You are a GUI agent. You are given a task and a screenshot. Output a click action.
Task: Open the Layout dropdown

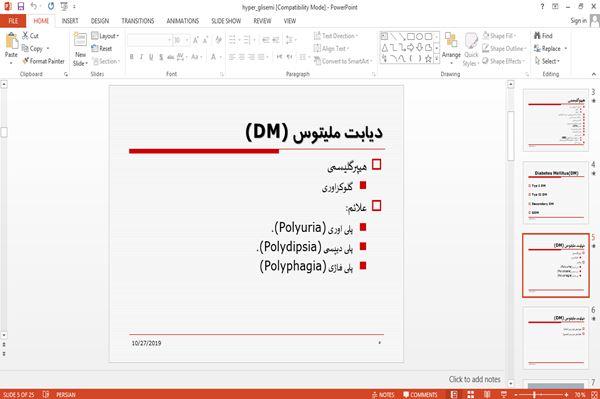point(105,36)
